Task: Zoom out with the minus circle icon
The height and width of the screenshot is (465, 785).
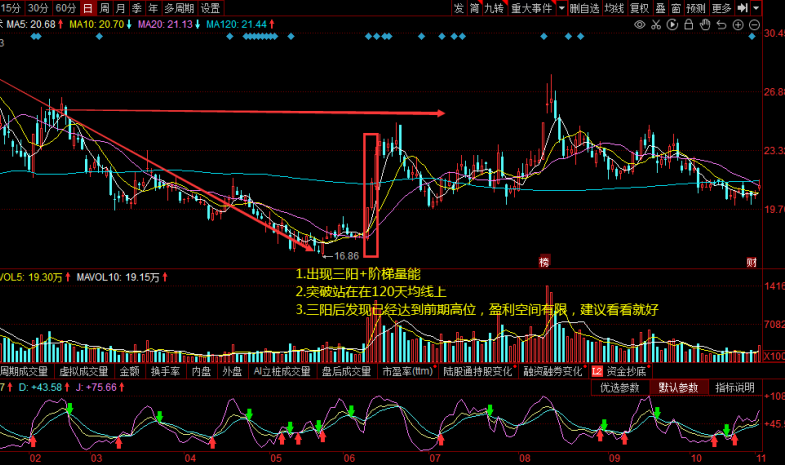Action: coord(754,25)
